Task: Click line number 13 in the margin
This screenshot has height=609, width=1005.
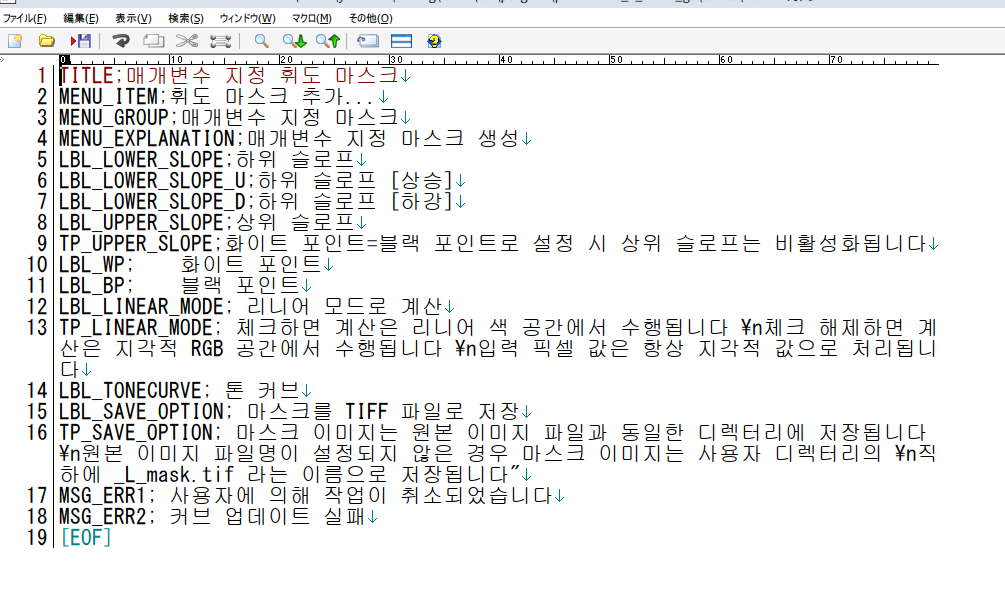Action: point(37,329)
